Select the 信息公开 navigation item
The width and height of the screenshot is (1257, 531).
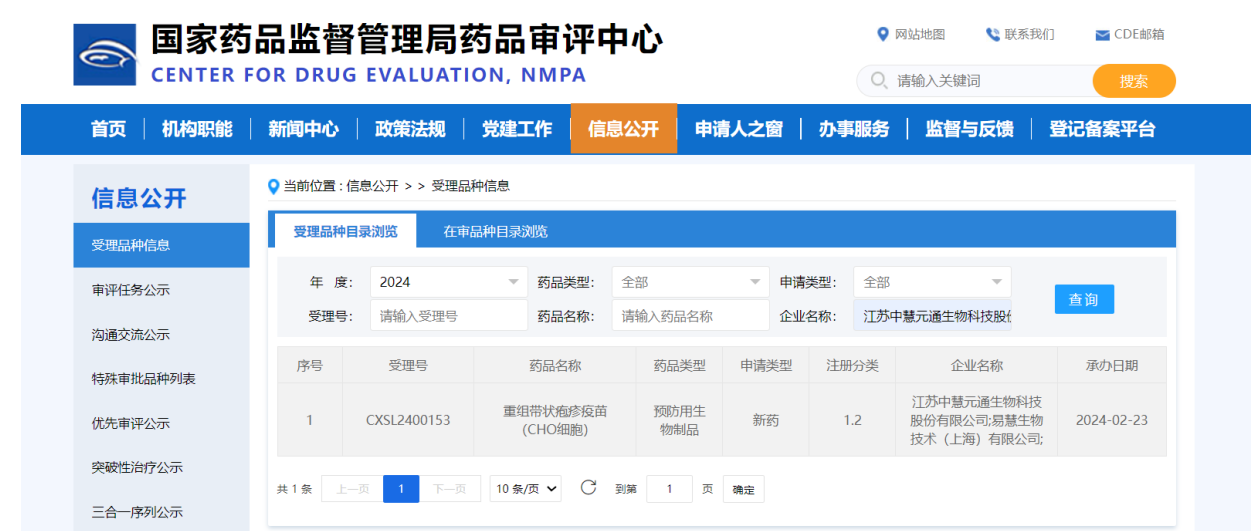[624, 129]
